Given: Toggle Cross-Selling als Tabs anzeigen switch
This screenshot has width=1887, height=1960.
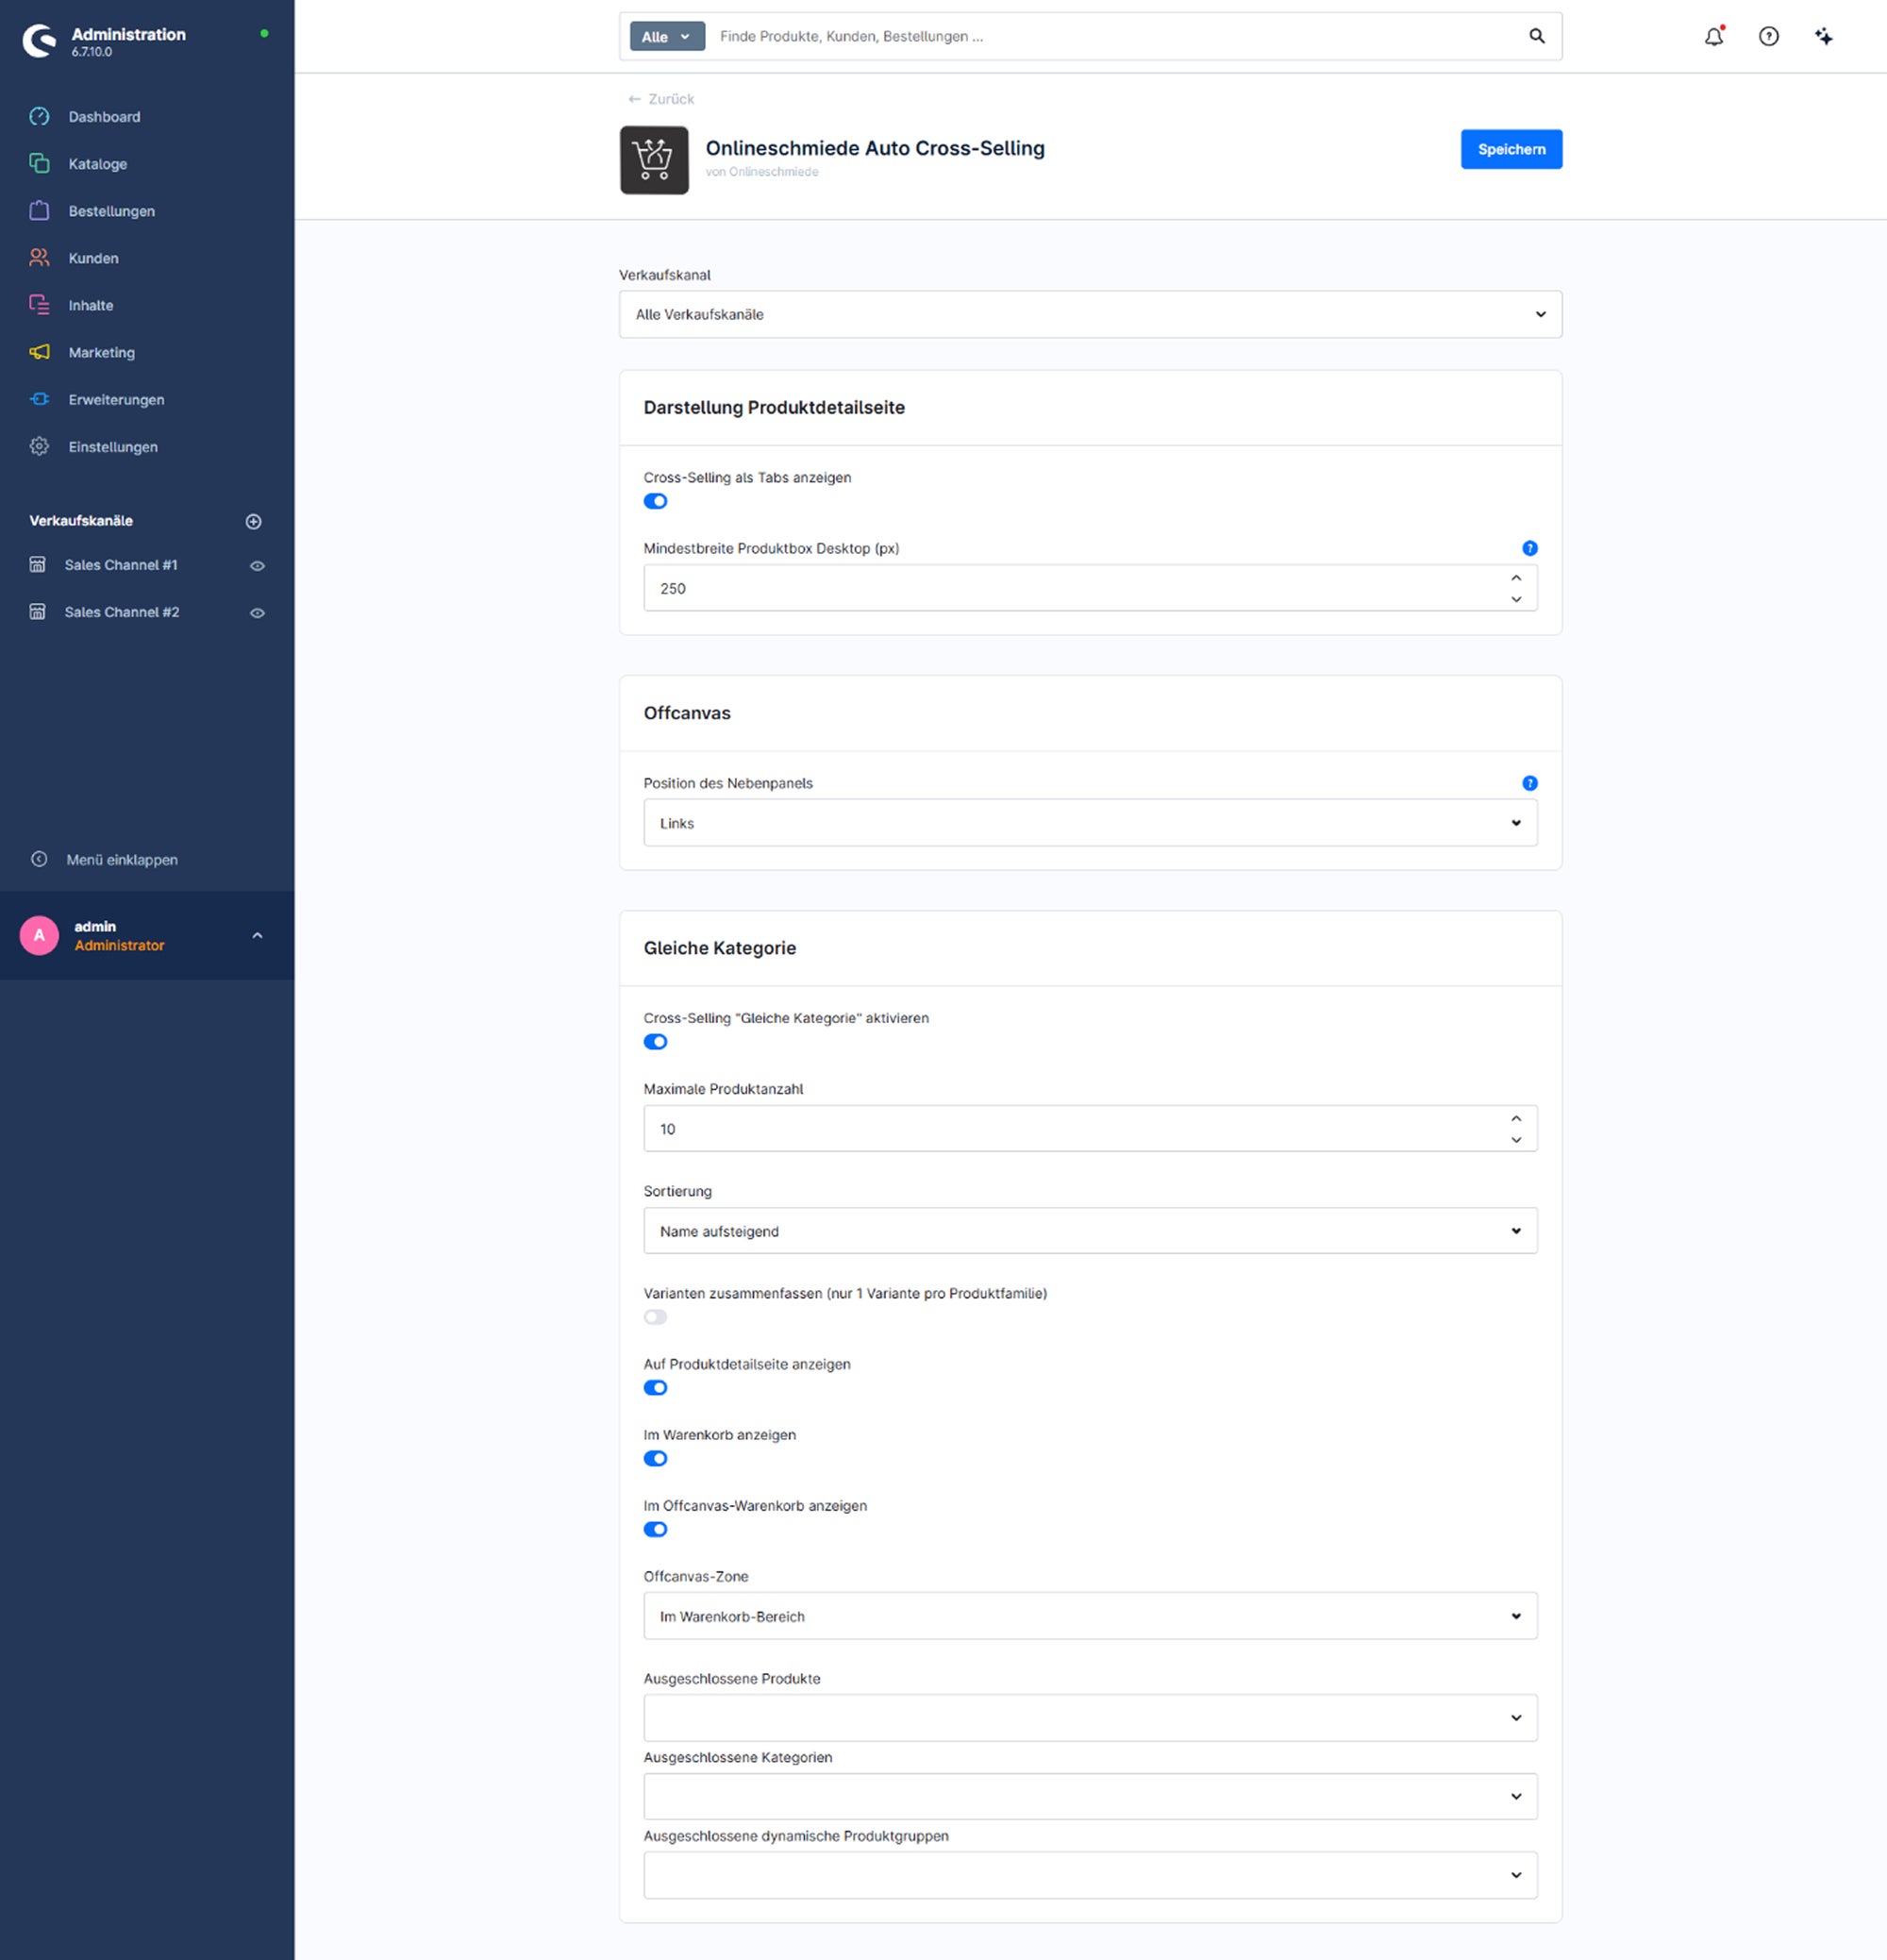Looking at the screenshot, I should pos(655,501).
